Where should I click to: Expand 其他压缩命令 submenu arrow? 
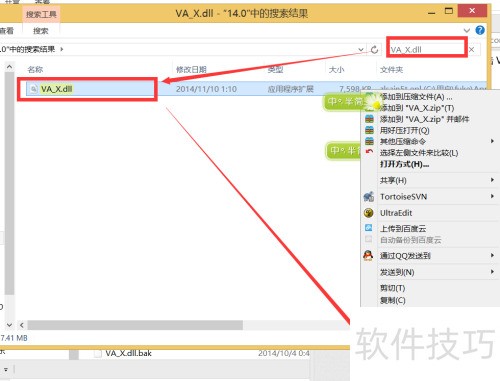pyautogui.click(x=492, y=141)
